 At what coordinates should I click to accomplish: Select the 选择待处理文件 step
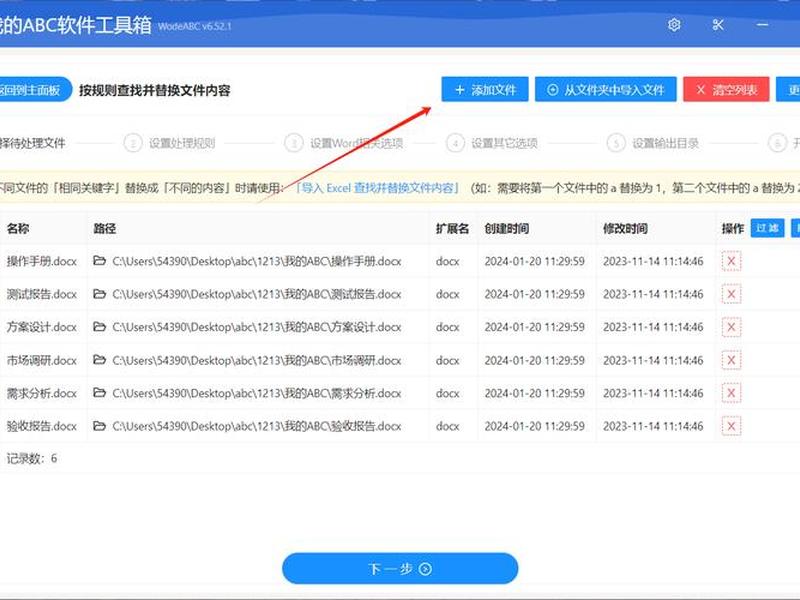[33, 143]
